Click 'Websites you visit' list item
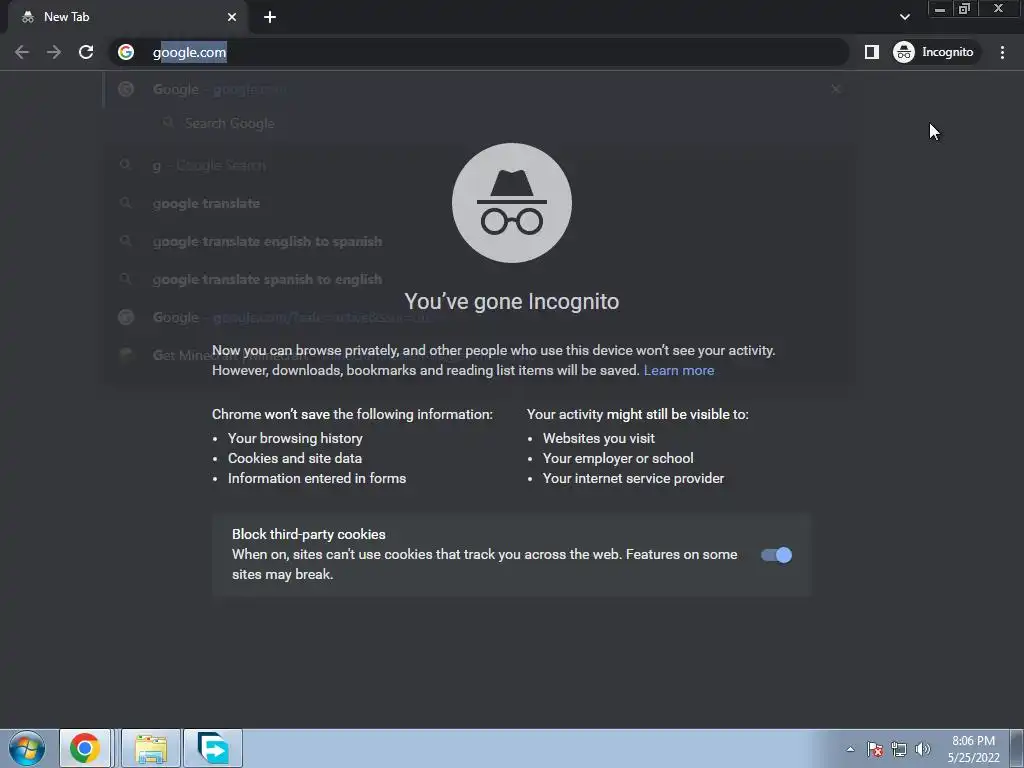This screenshot has height=768, width=1024. coord(598,438)
